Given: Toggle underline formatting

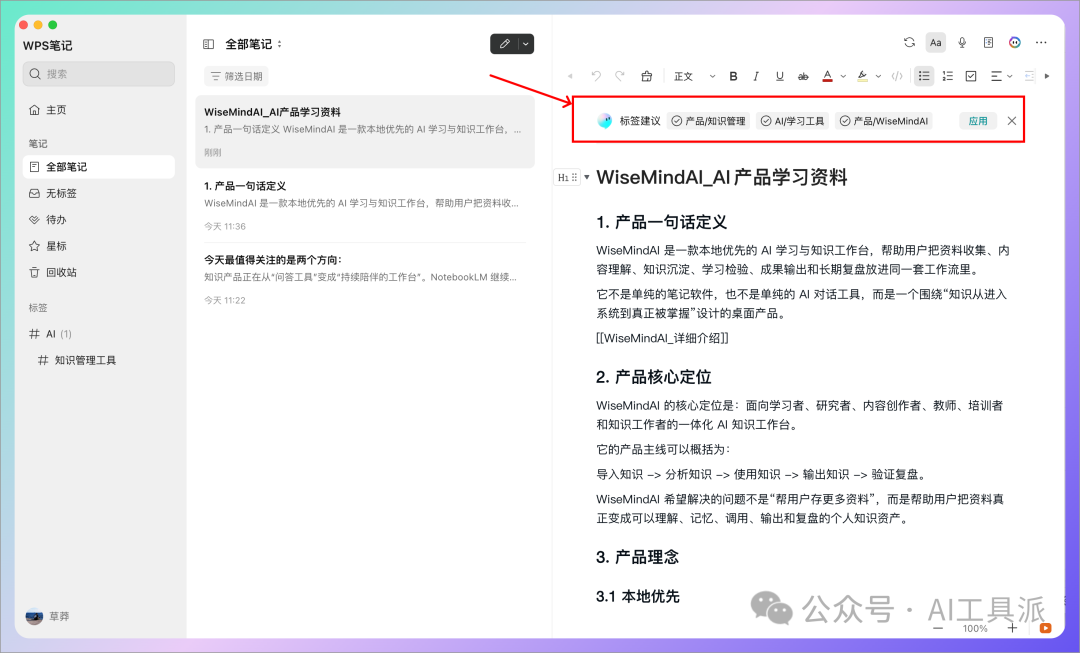Looking at the screenshot, I should [x=780, y=76].
